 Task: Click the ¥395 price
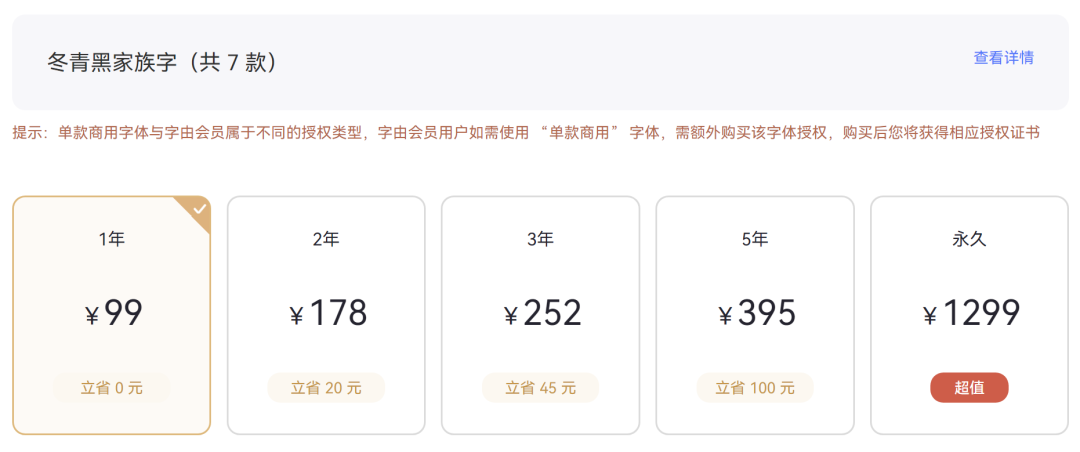point(757,314)
